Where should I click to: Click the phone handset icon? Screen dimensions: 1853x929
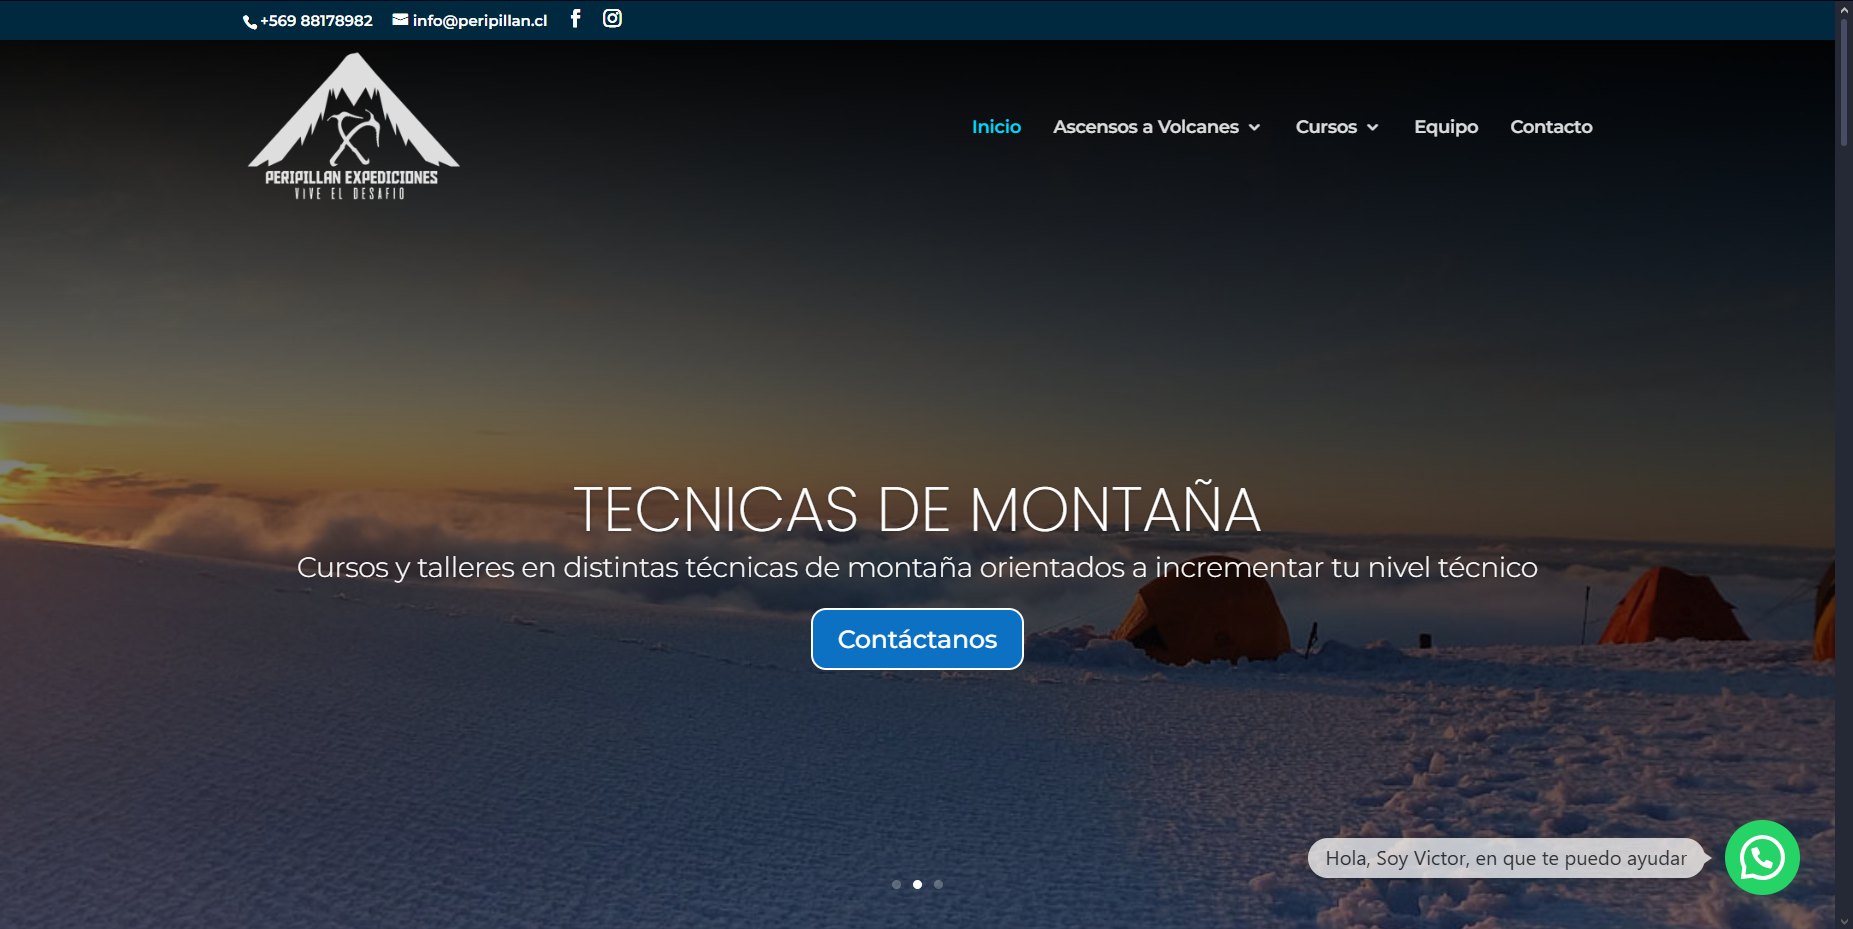click(249, 22)
